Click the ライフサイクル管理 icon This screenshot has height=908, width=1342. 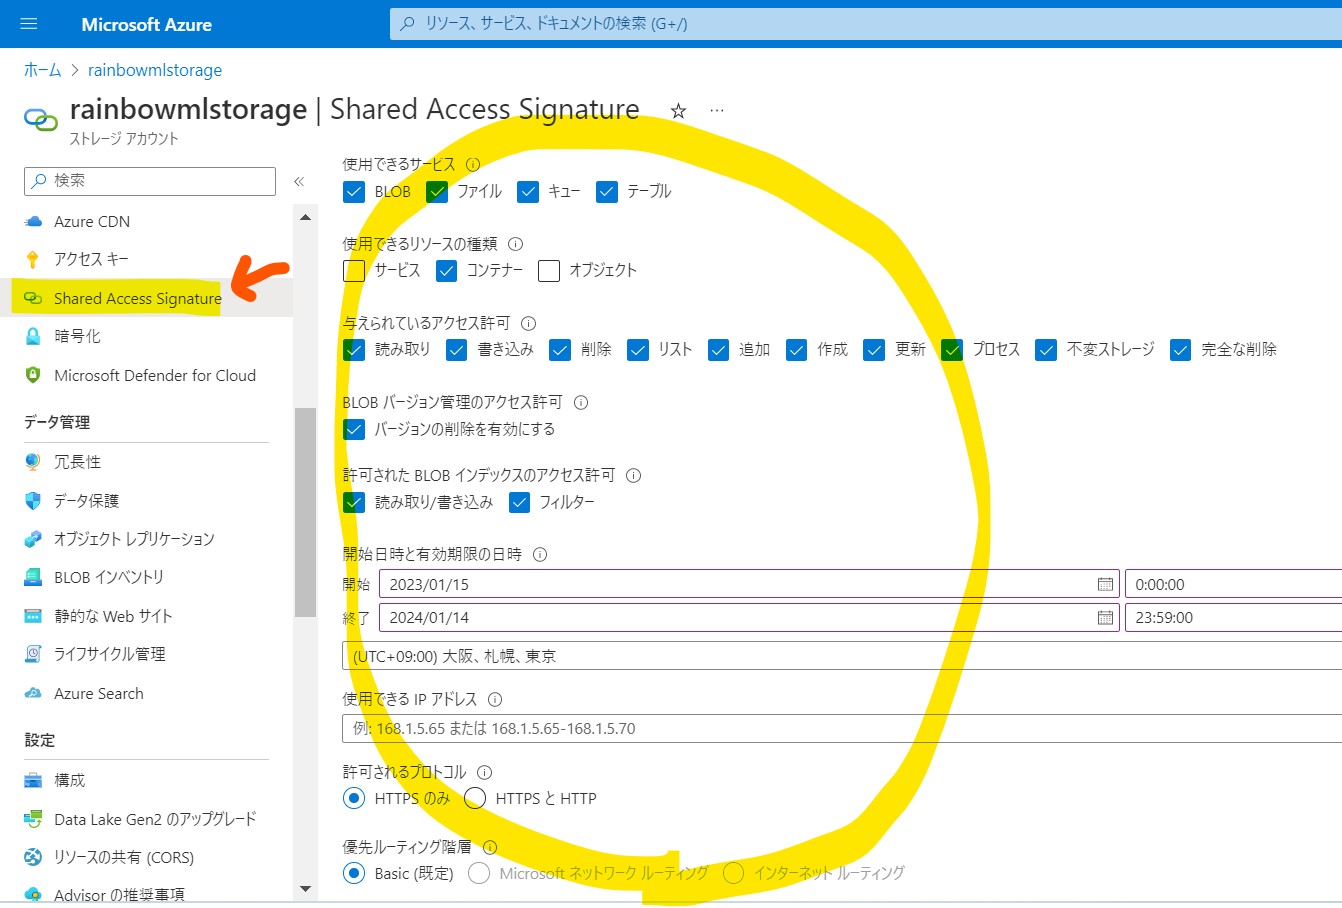33,654
